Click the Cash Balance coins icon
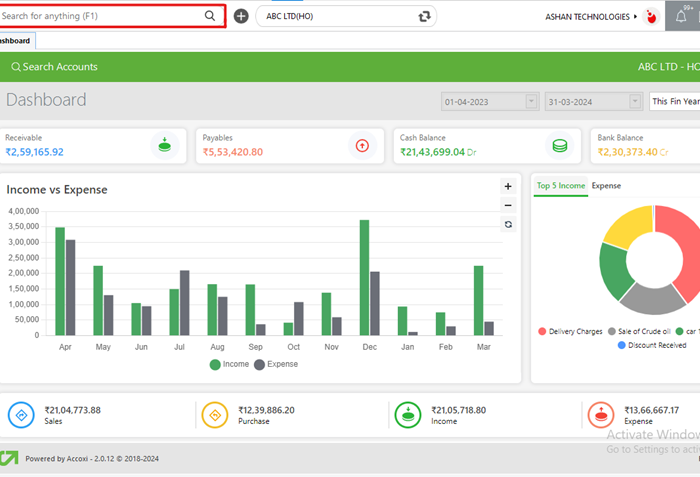 [560, 145]
